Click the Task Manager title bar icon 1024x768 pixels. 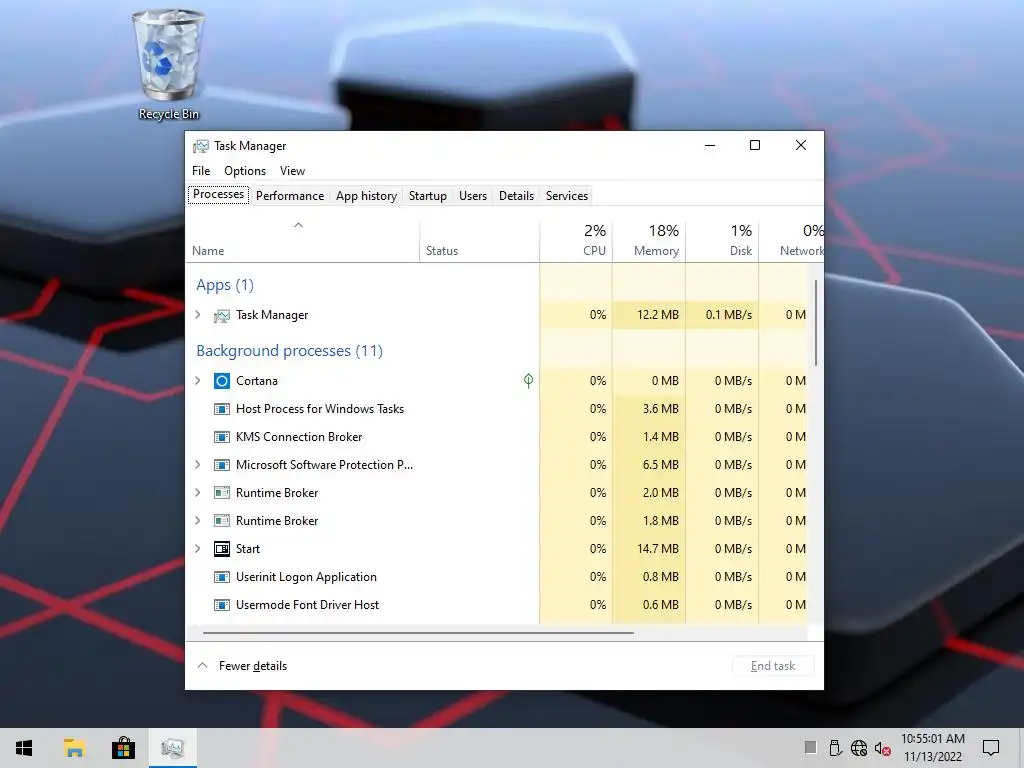[200, 146]
